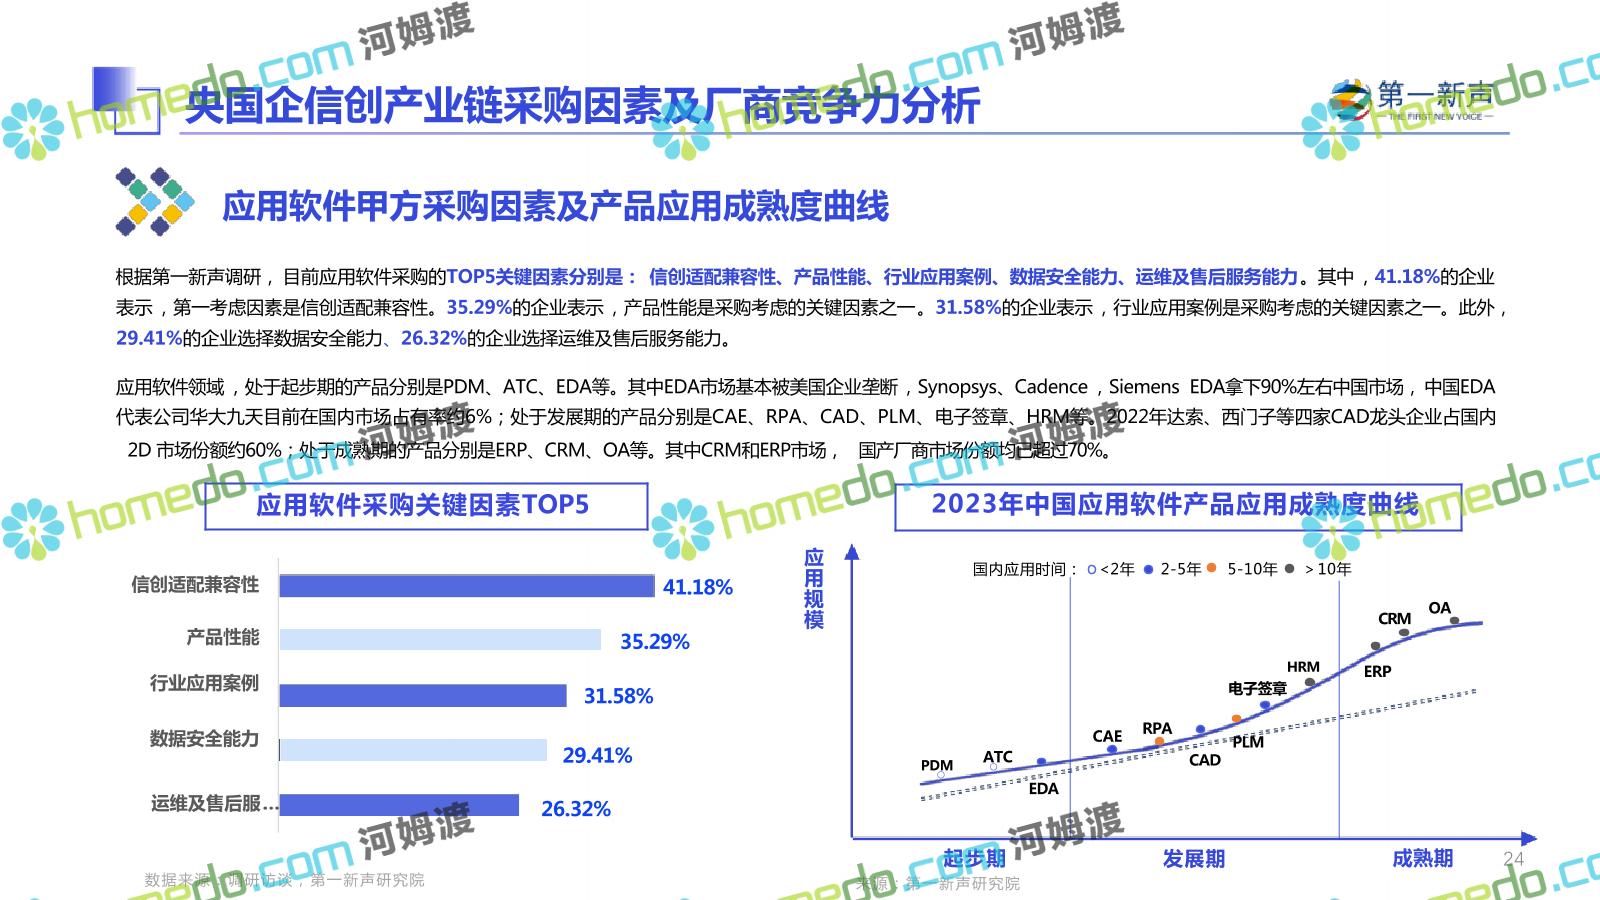Click the colorful diamond cluster icon beside the section heading
This screenshot has width=1600, height=900.
(155, 201)
